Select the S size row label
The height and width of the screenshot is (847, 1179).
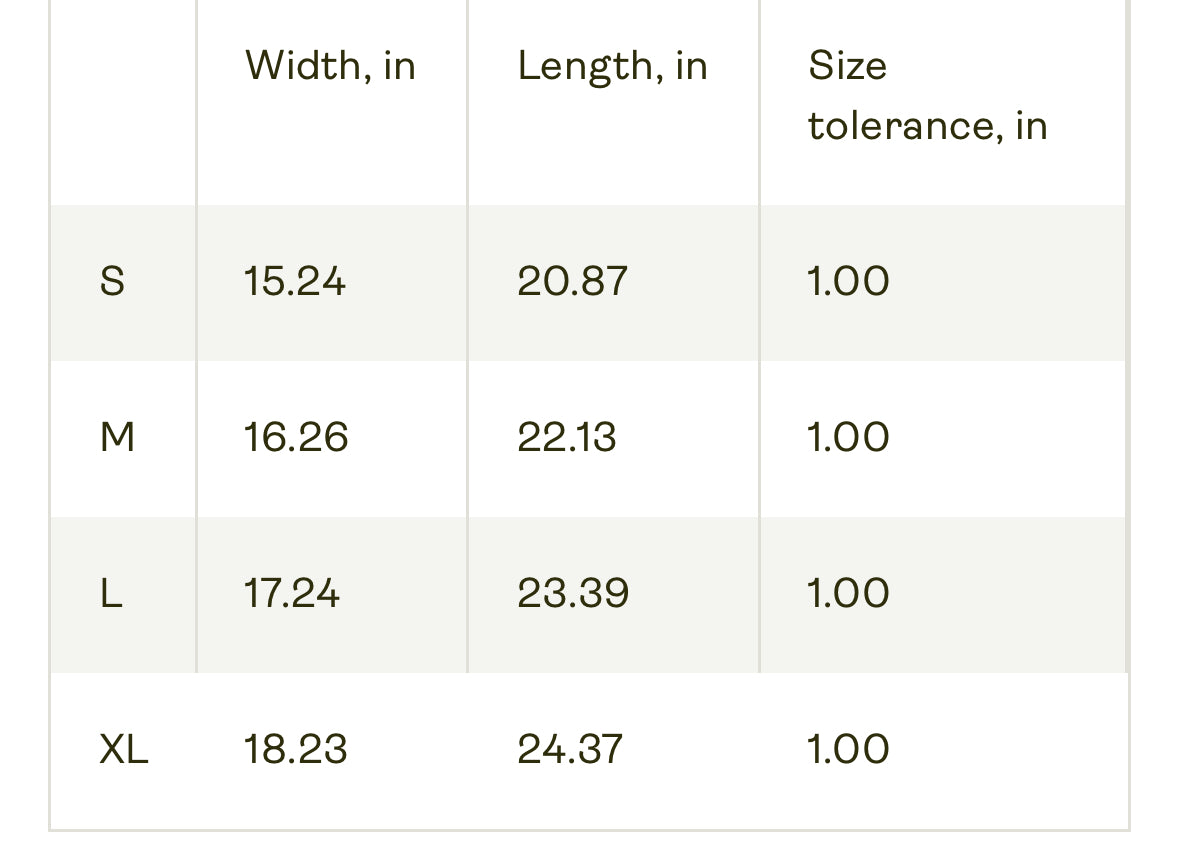pyautogui.click(x=112, y=282)
